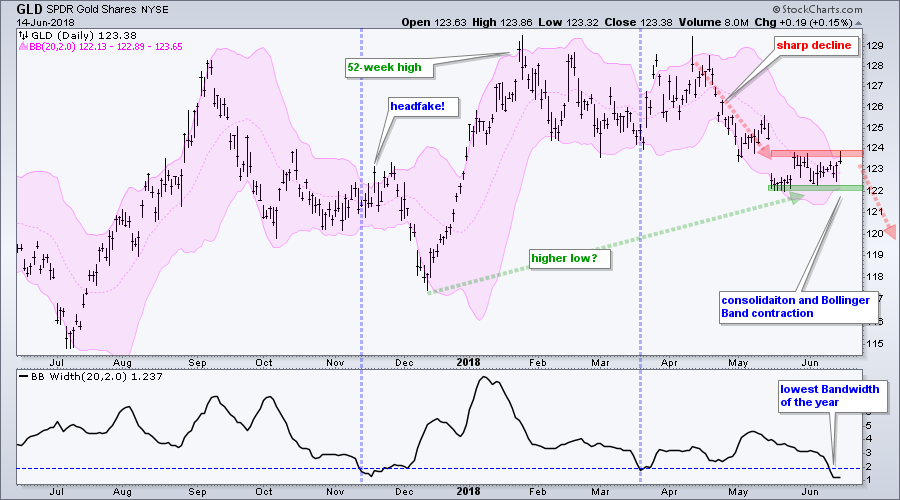Click the 120 price axis label
900x500 pixels.
click(x=875, y=234)
